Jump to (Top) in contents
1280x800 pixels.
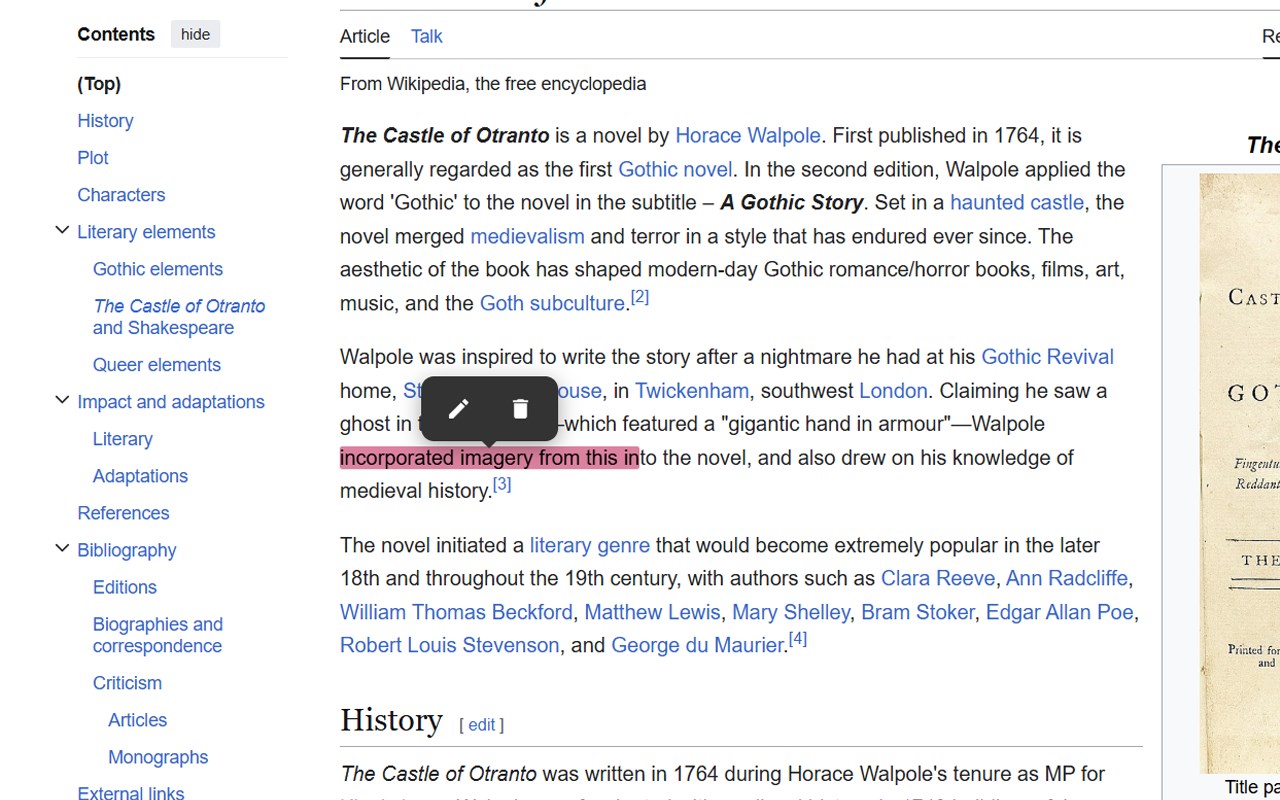[99, 84]
